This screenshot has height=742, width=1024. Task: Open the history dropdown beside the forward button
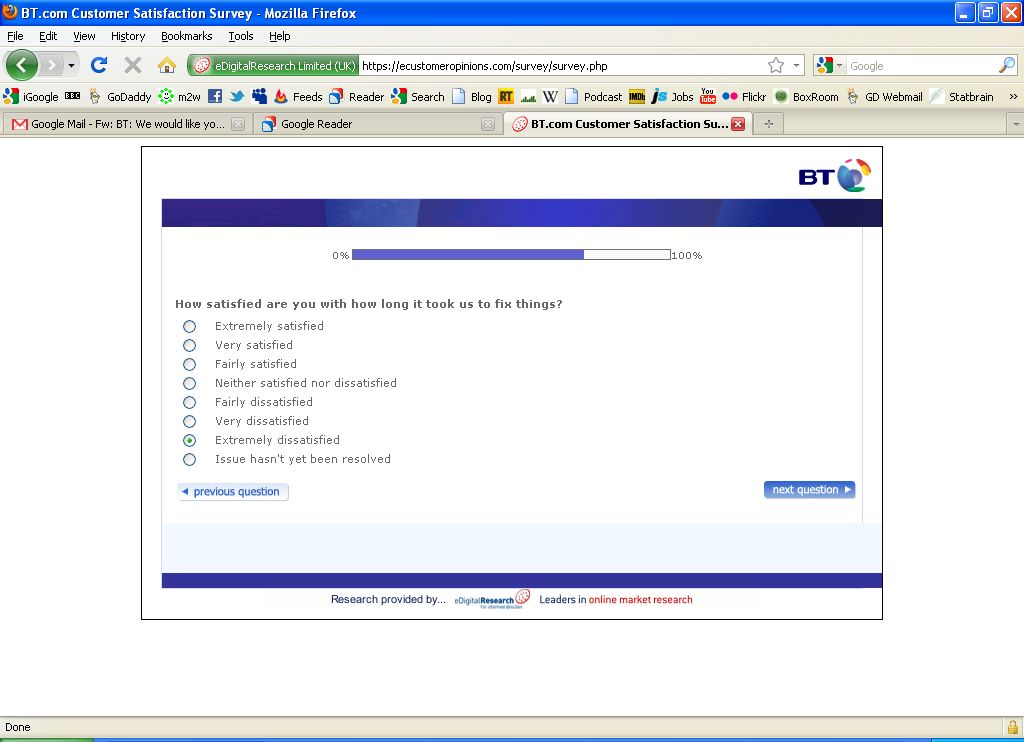tap(71, 66)
